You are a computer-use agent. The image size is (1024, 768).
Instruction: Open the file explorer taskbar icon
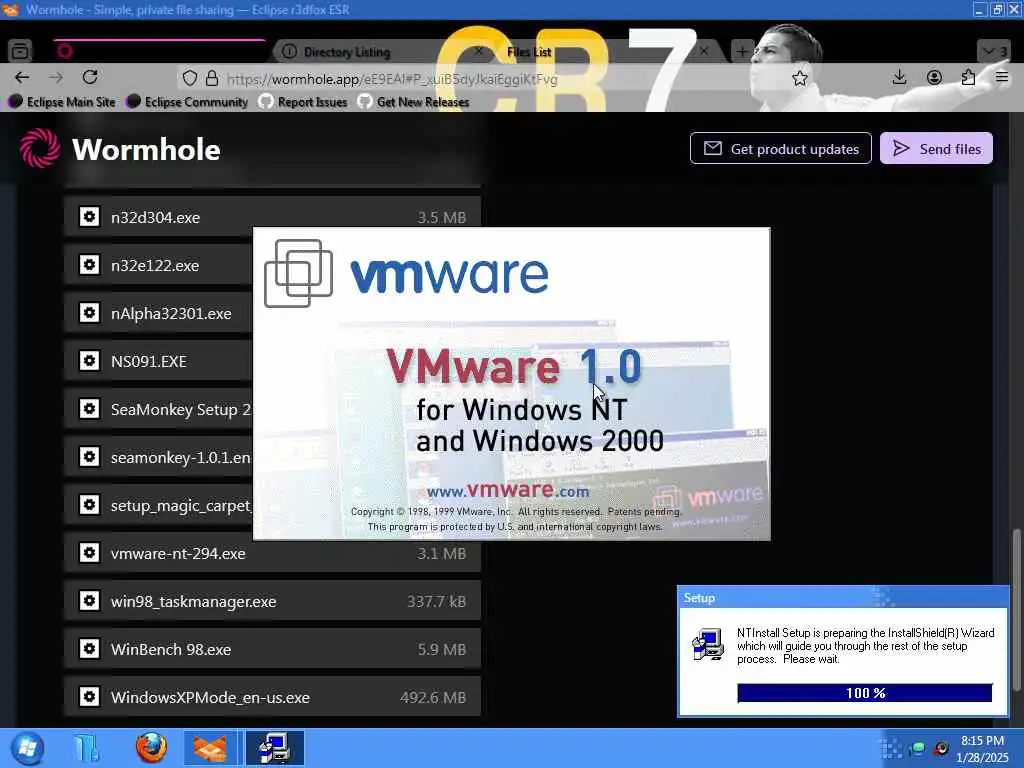[86, 748]
